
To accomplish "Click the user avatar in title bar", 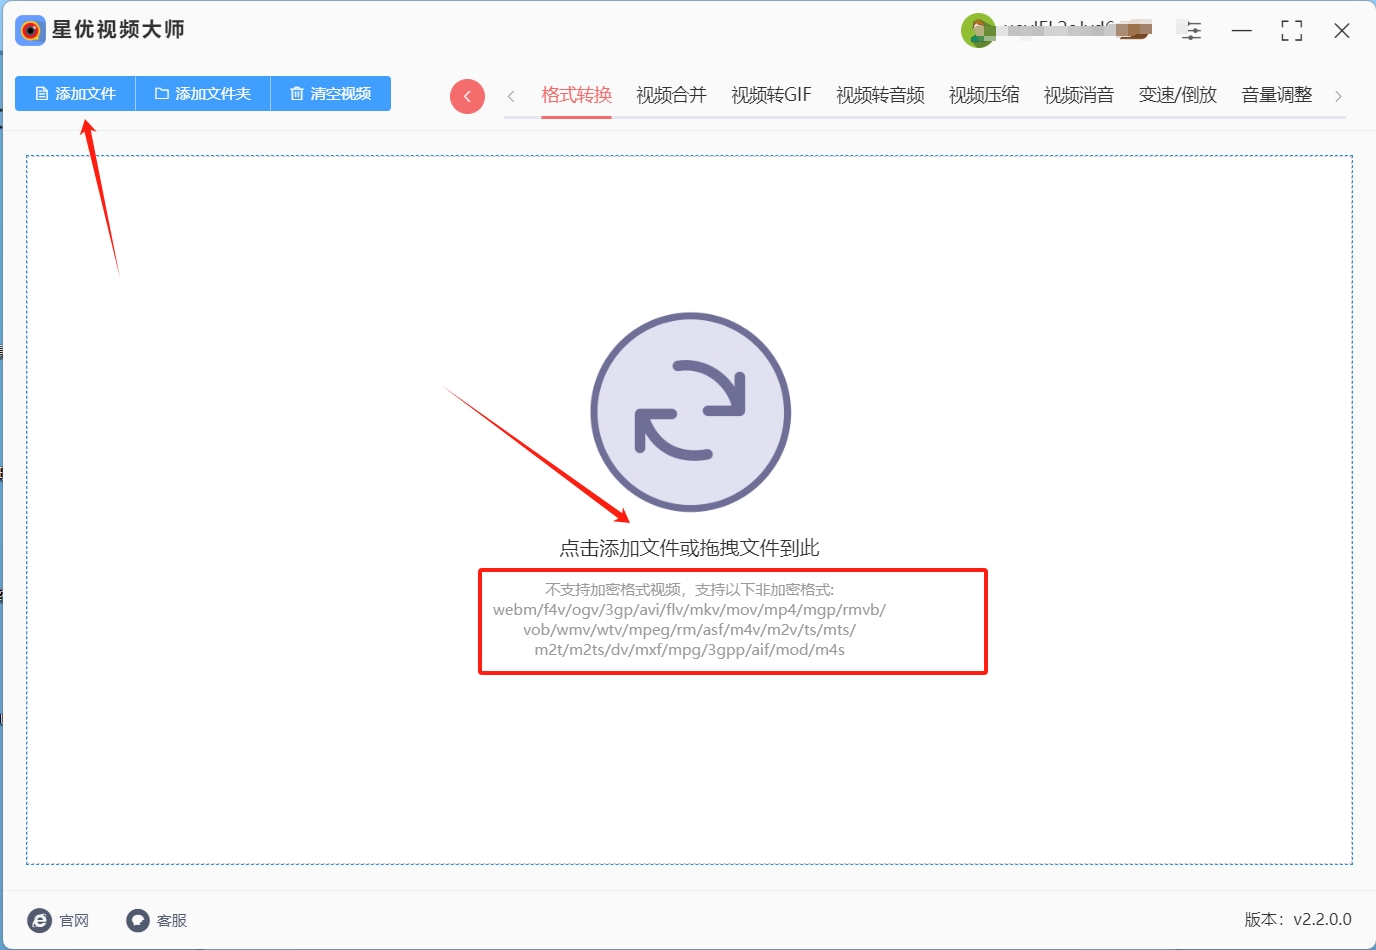I will point(978,31).
